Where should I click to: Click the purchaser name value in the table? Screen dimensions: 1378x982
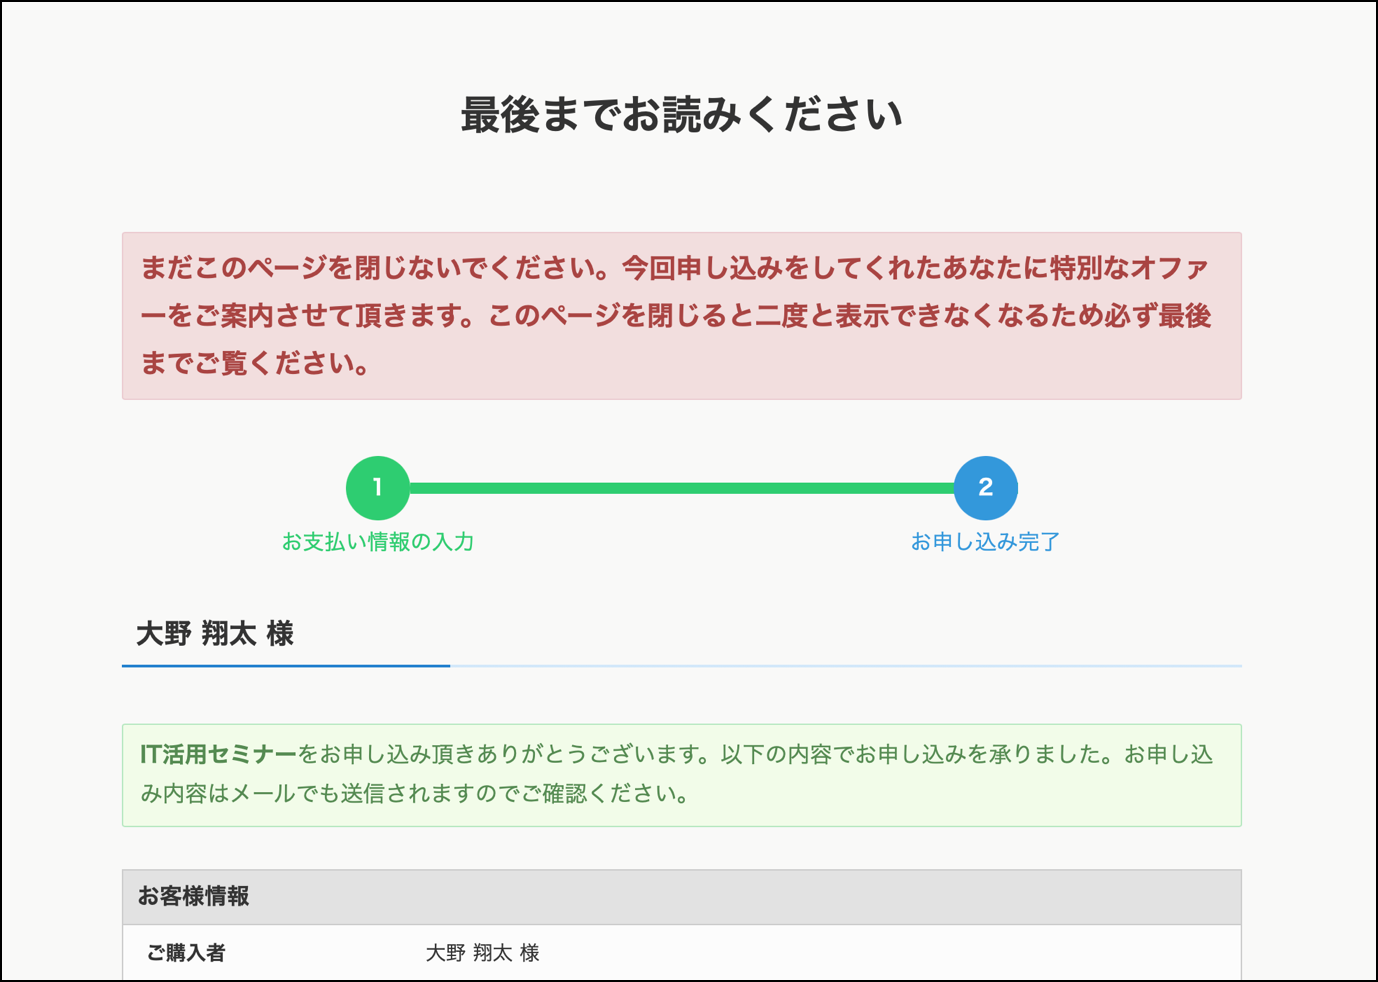pyautogui.click(x=482, y=953)
